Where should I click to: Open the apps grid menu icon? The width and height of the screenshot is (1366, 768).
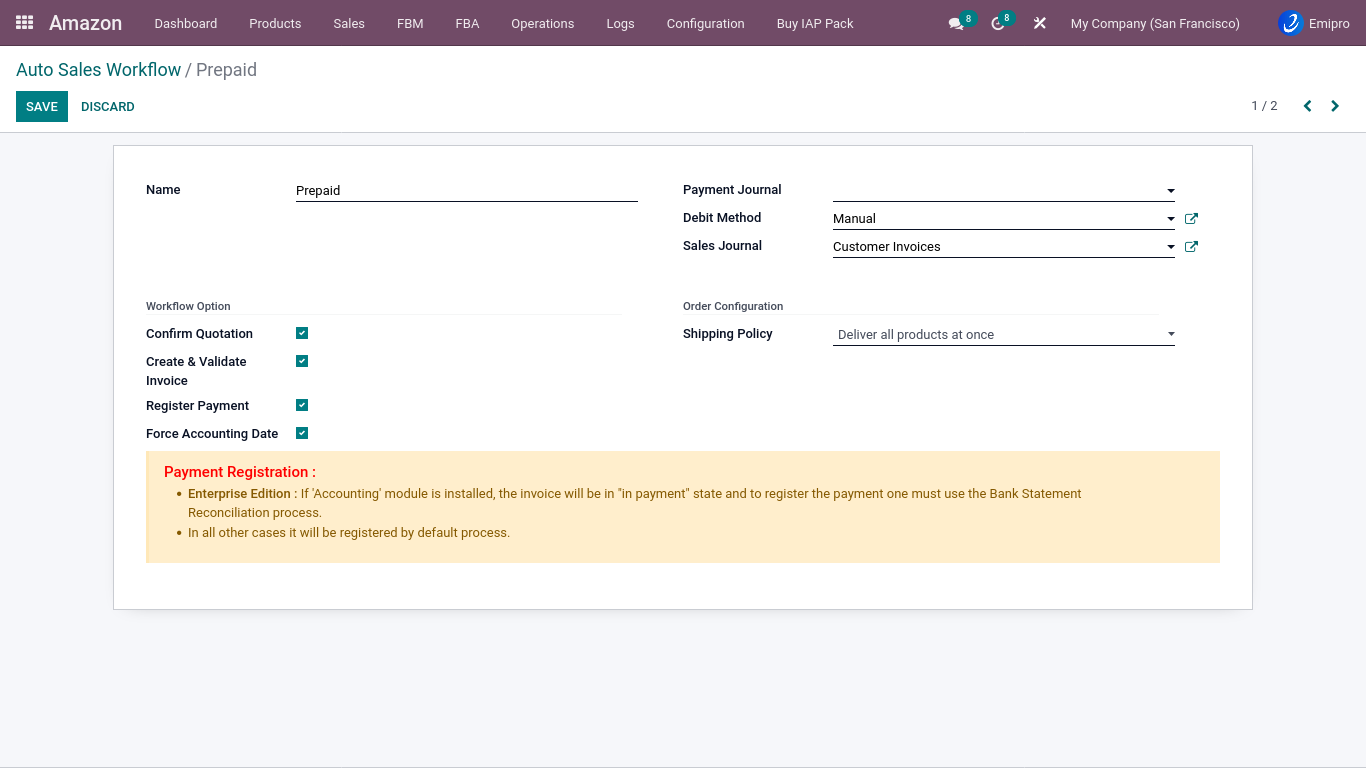point(25,22)
